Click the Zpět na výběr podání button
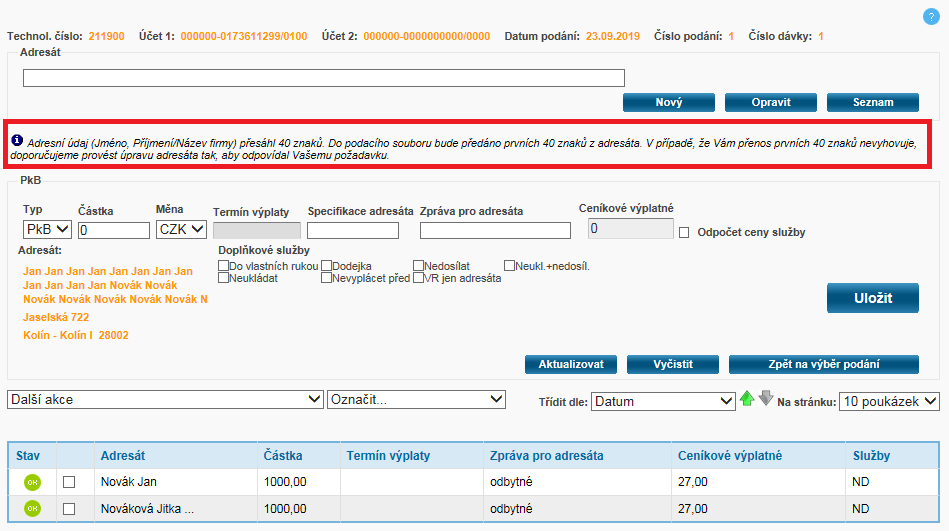Image resolution: width=949 pixels, height=531 pixels. (x=823, y=364)
